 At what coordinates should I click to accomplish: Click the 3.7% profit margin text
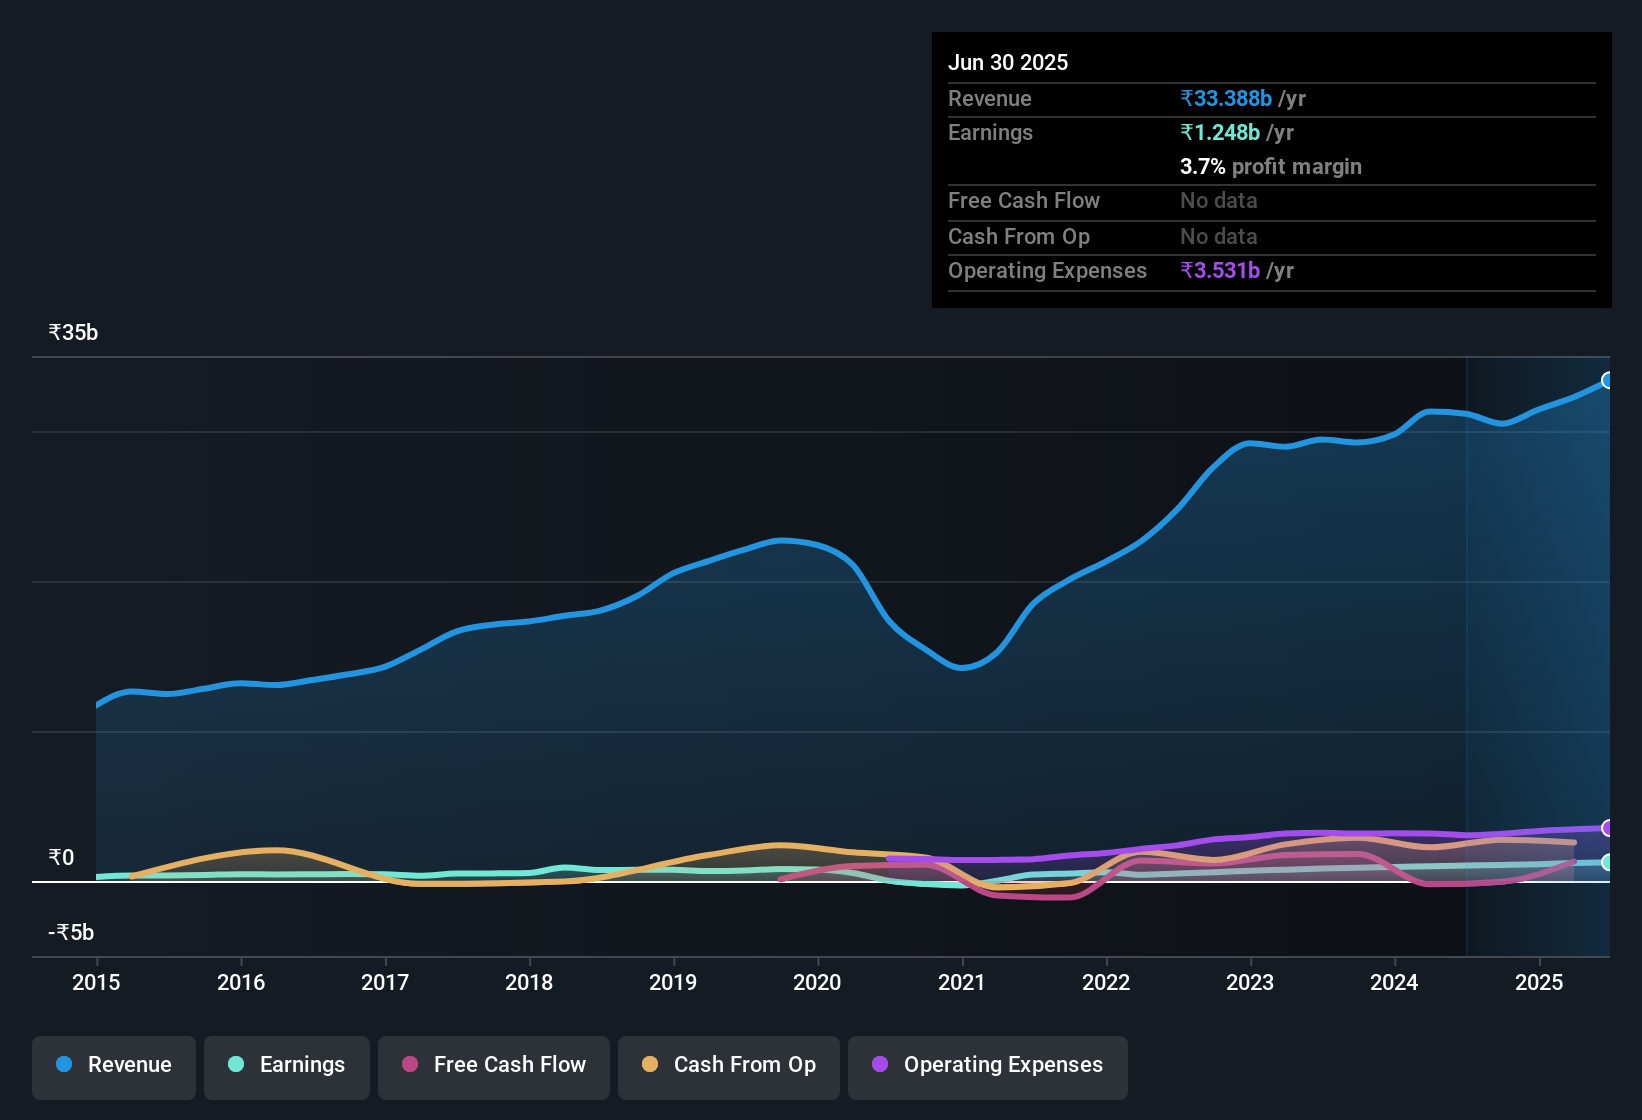coord(1270,167)
